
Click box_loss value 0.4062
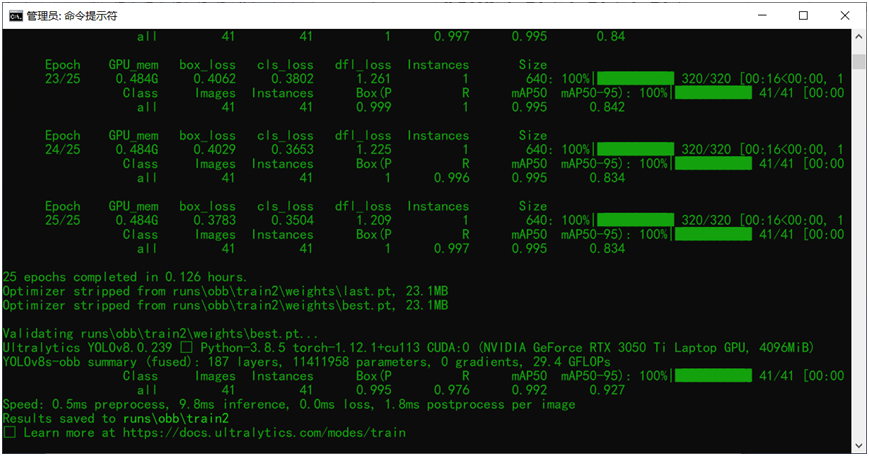214,79
